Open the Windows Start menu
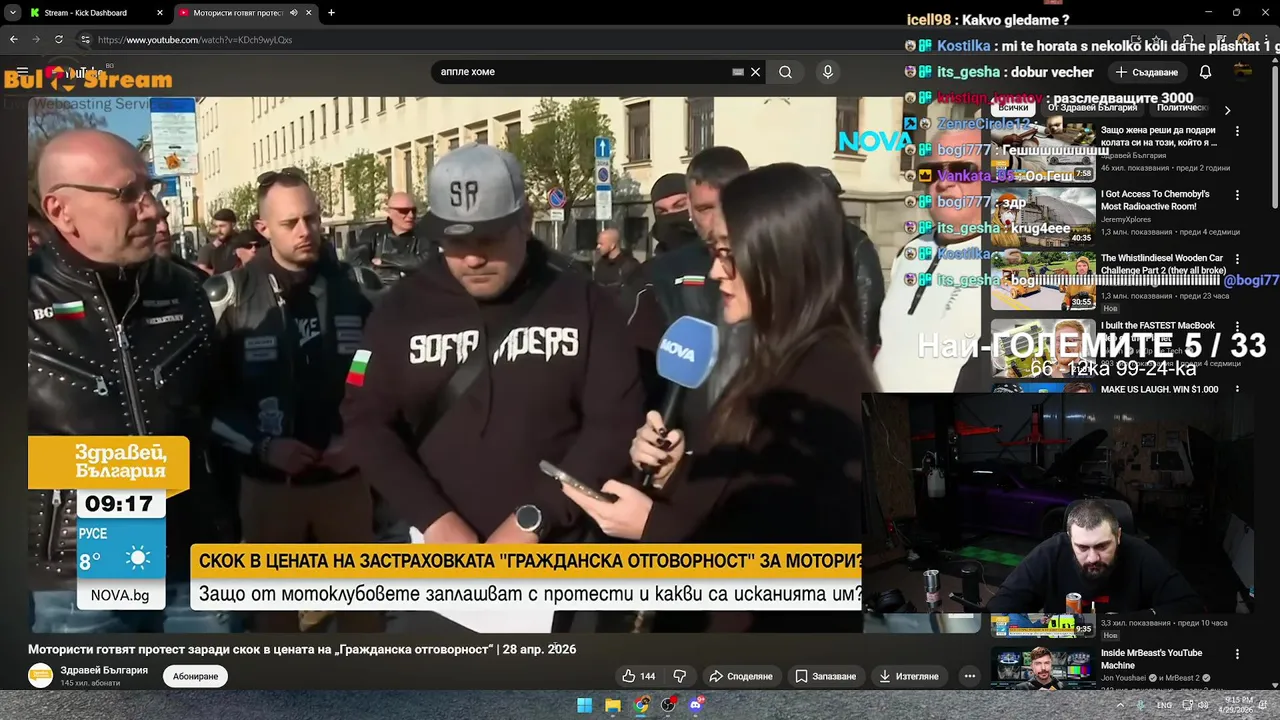 (x=584, y=705)
